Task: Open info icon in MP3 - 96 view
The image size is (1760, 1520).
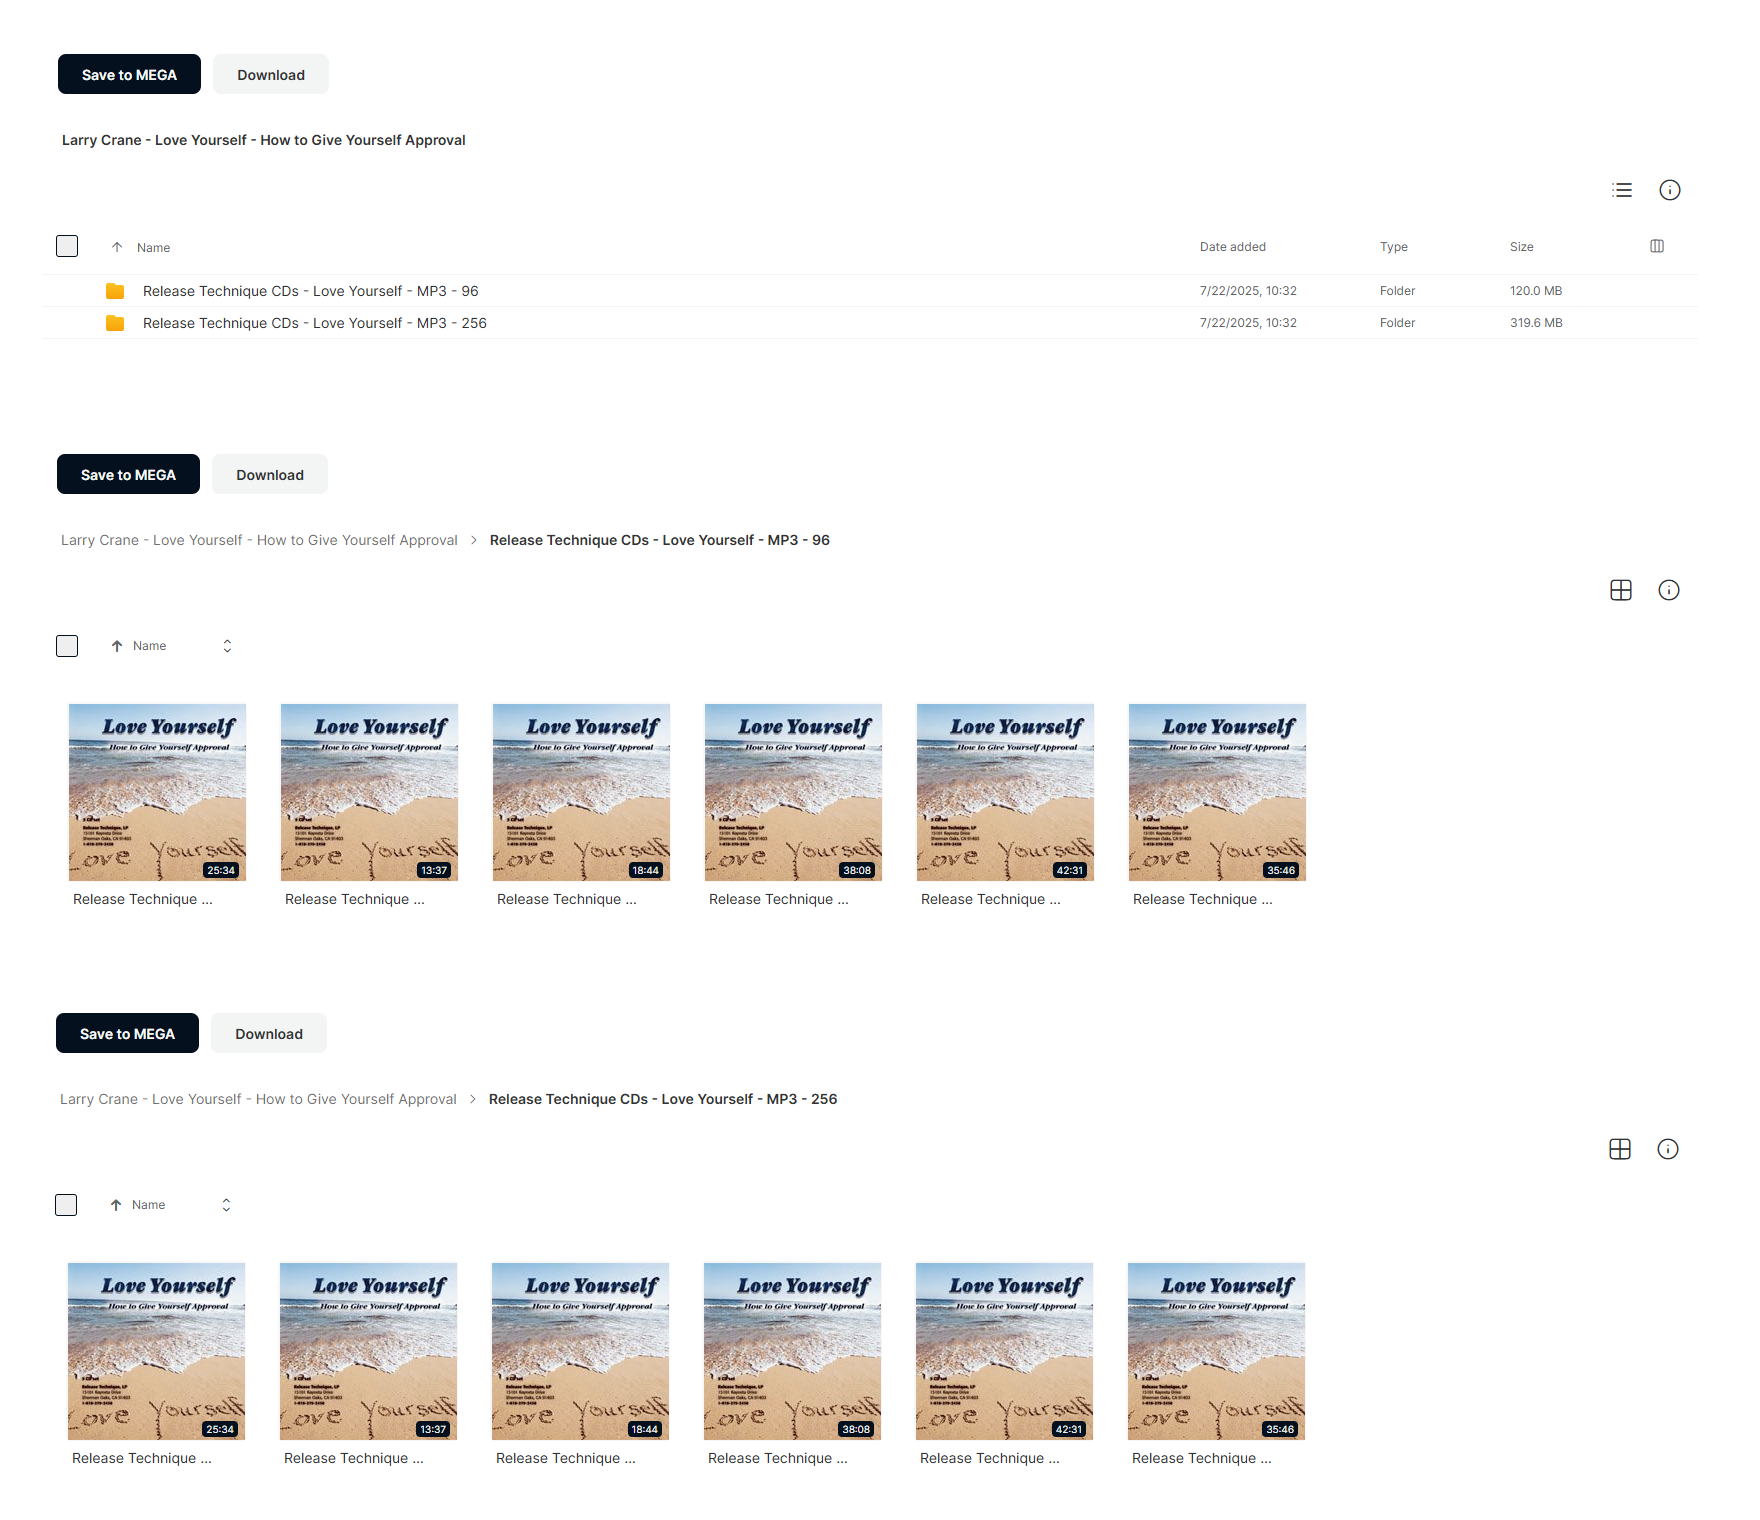Action: (x=1669, y=590)
